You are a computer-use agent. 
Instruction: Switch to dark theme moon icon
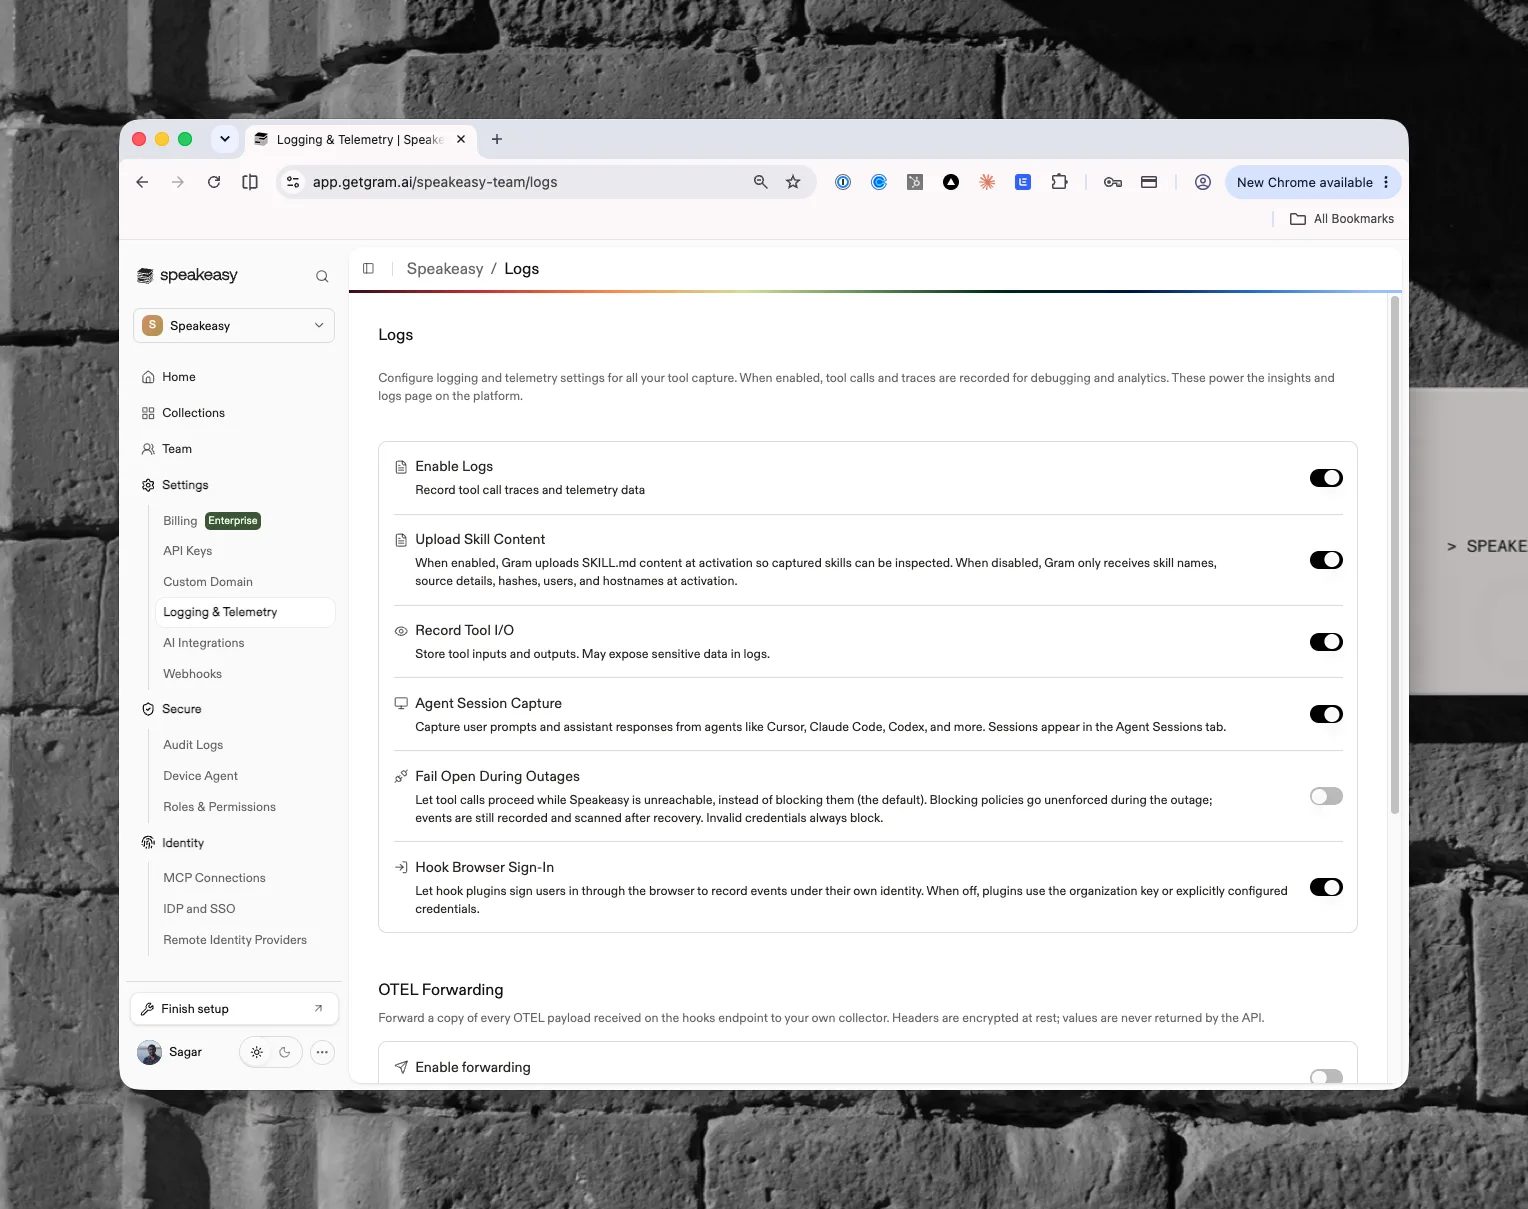(x=285, y=1052)
